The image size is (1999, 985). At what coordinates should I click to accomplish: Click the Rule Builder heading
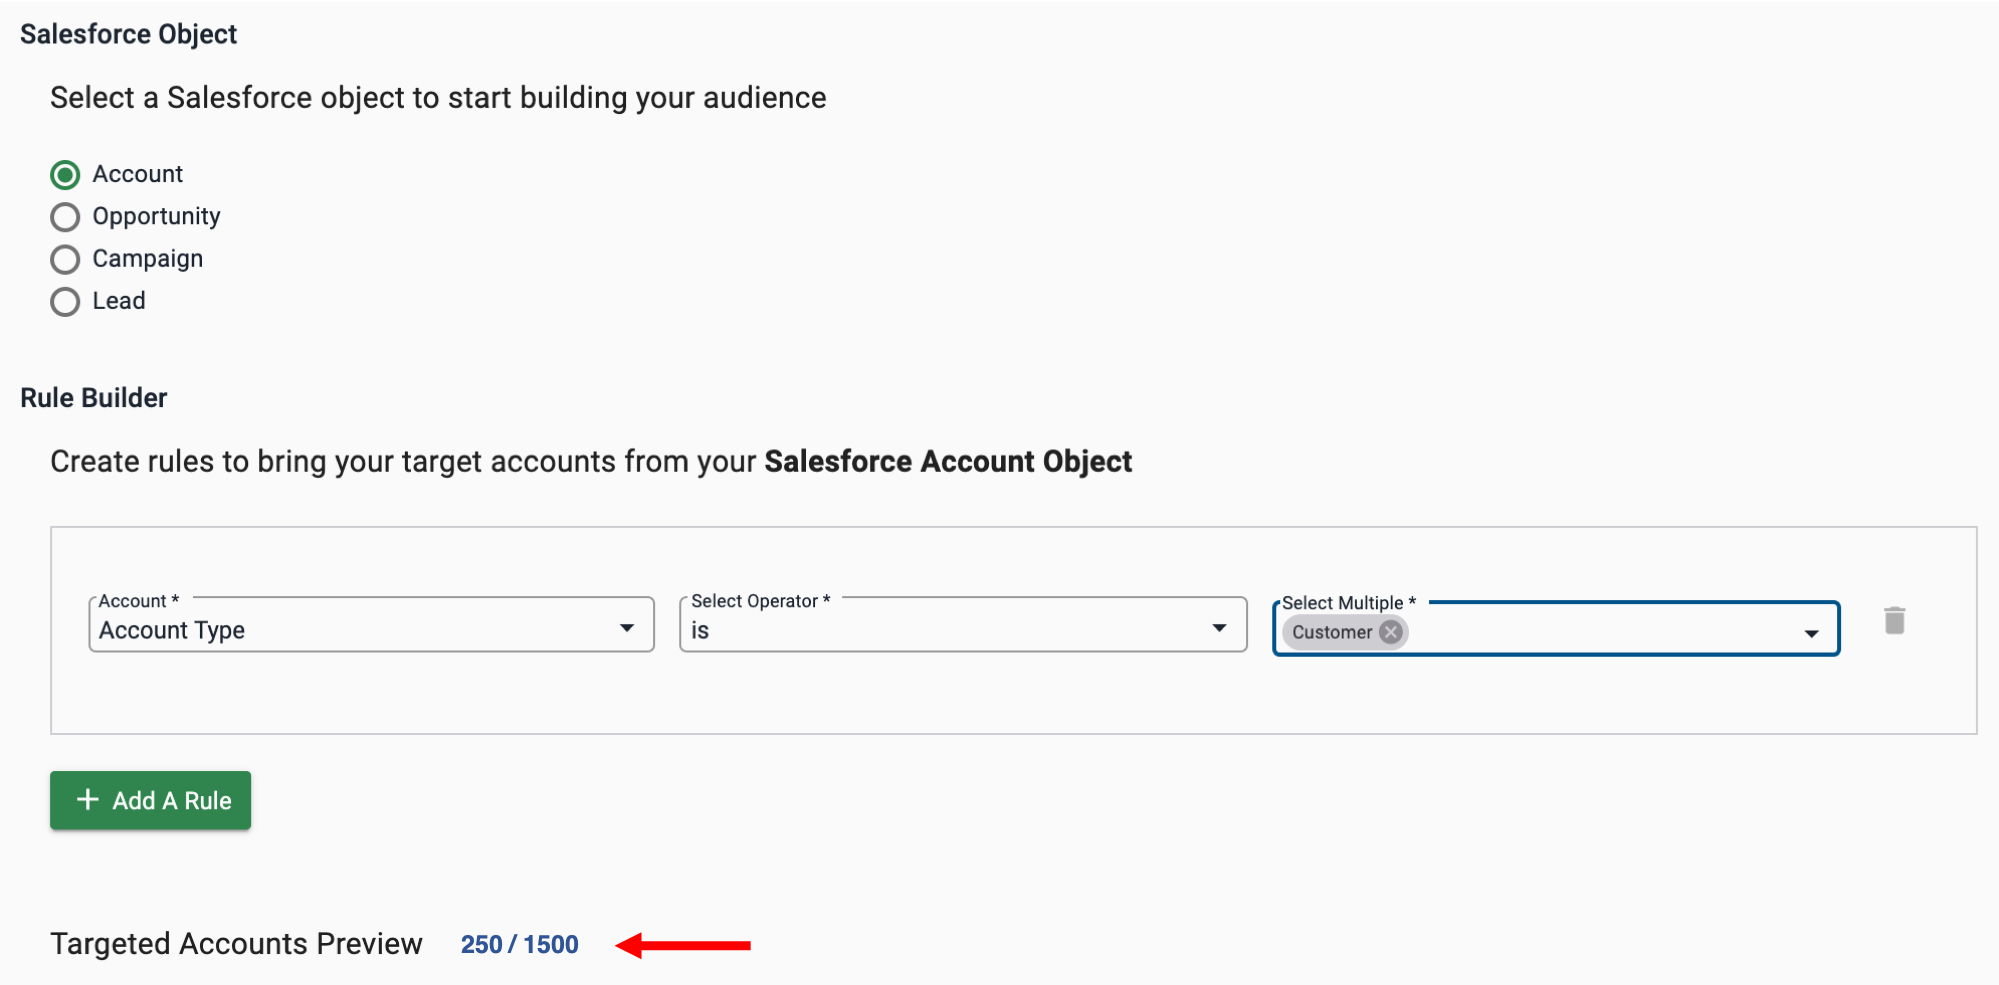tap(94, 398)
